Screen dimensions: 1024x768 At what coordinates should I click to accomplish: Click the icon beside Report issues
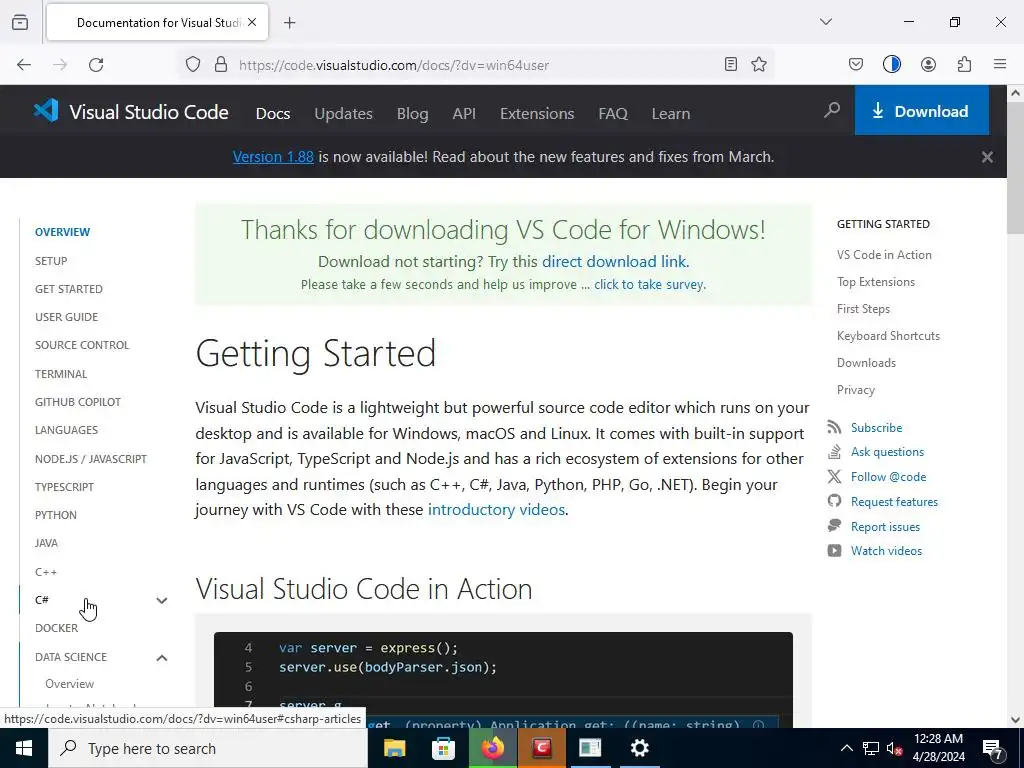pos(834,526)
